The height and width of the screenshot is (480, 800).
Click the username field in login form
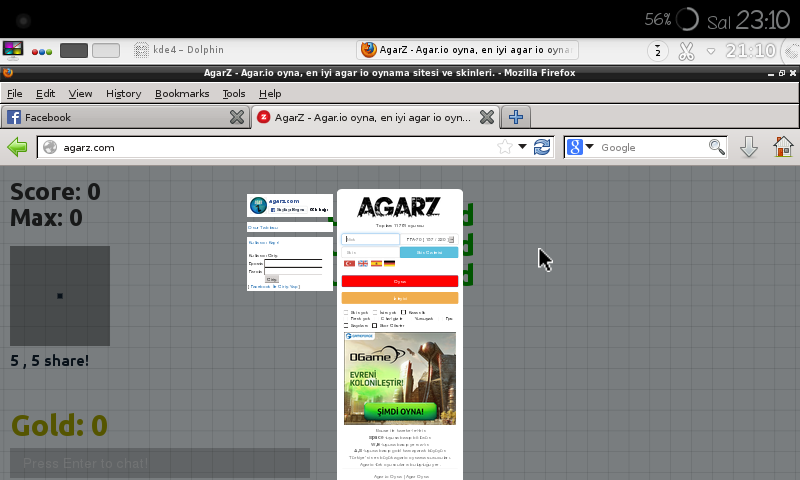(x=293, y=263)
